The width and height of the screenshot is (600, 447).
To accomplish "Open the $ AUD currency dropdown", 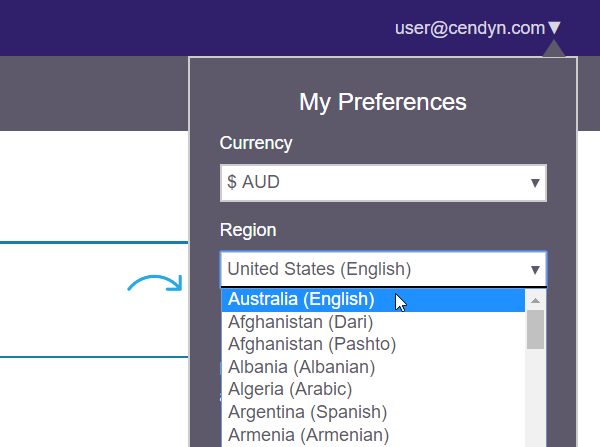I will (383, 183).
